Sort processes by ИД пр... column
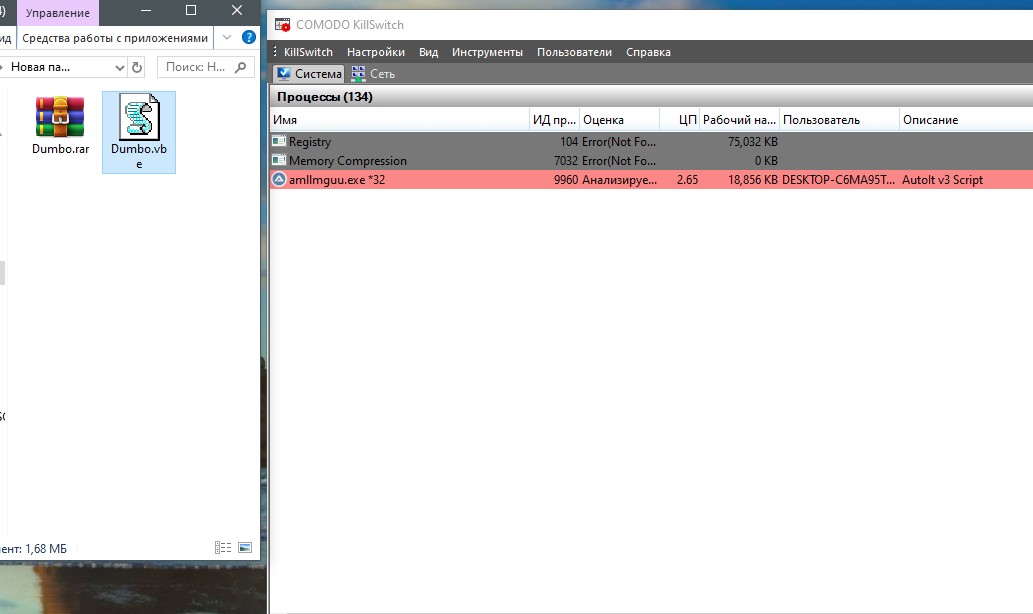Screen dimensions: 1033x614 click(555, 120)
